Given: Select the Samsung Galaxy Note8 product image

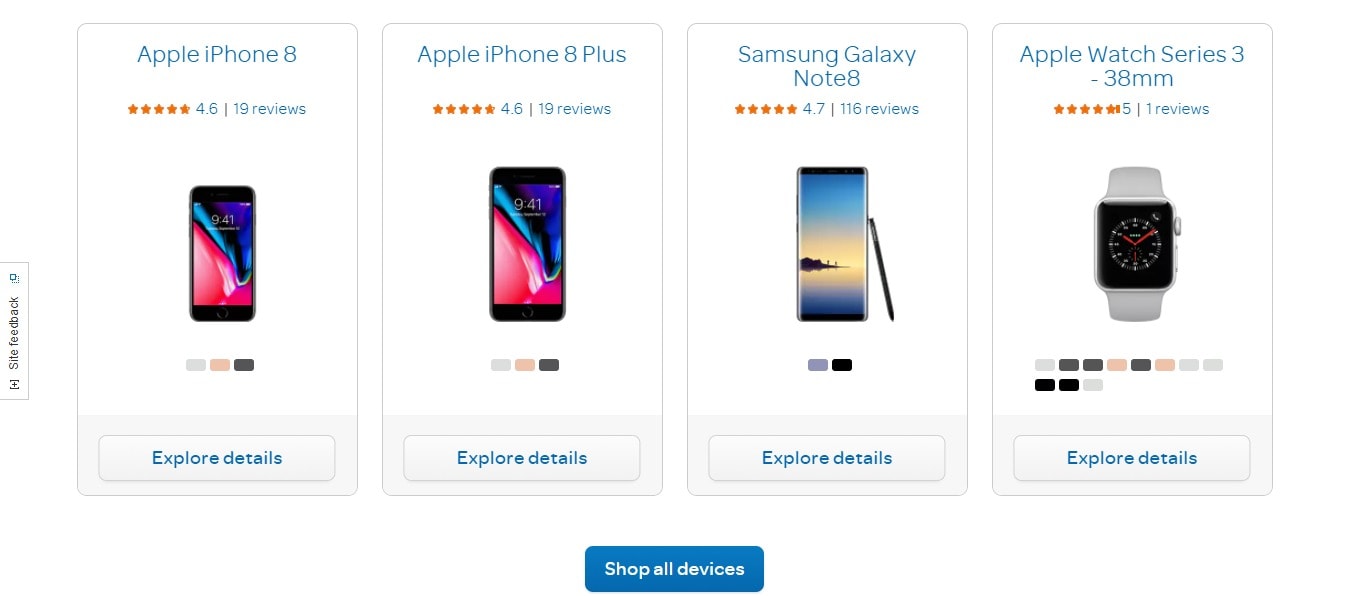Looking at the screenshot, I should [845, 244].
